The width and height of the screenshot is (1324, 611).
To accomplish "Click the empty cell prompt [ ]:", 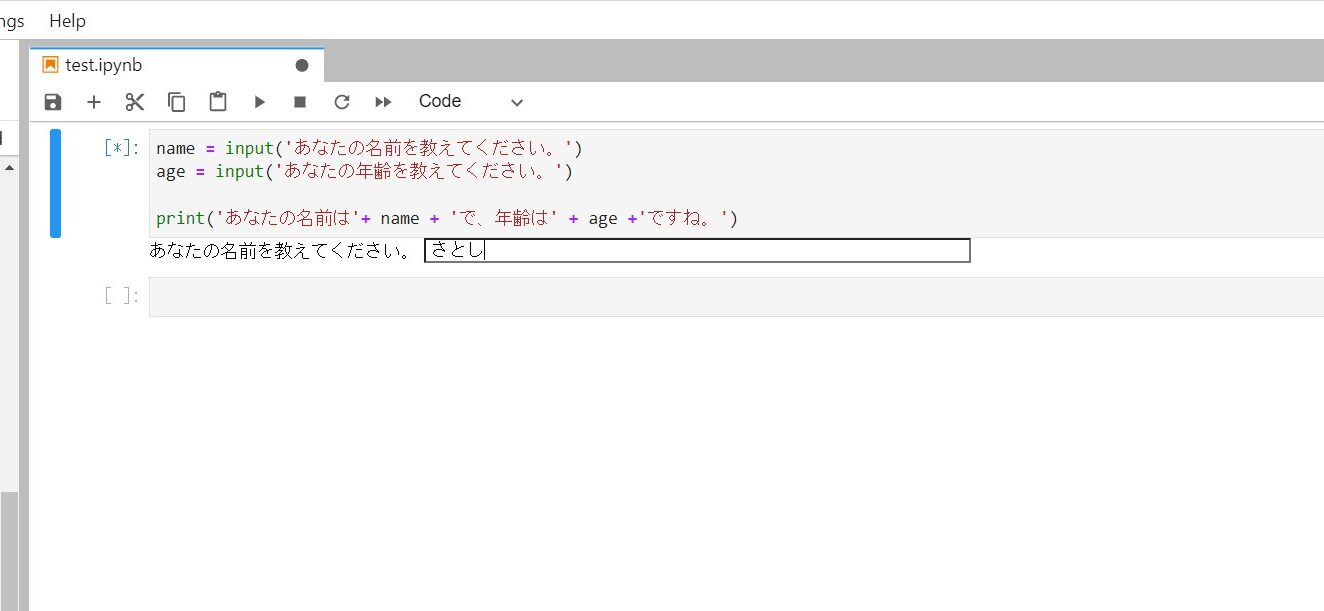I will click(122, 295).
